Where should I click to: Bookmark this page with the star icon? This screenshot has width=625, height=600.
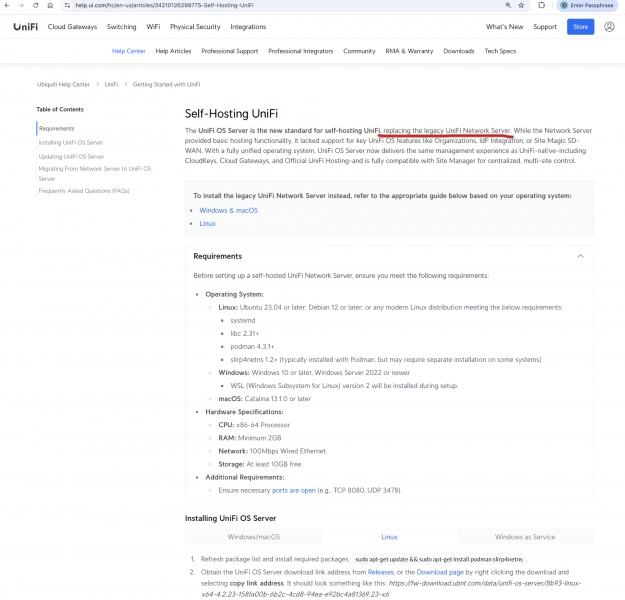point(521,5)
